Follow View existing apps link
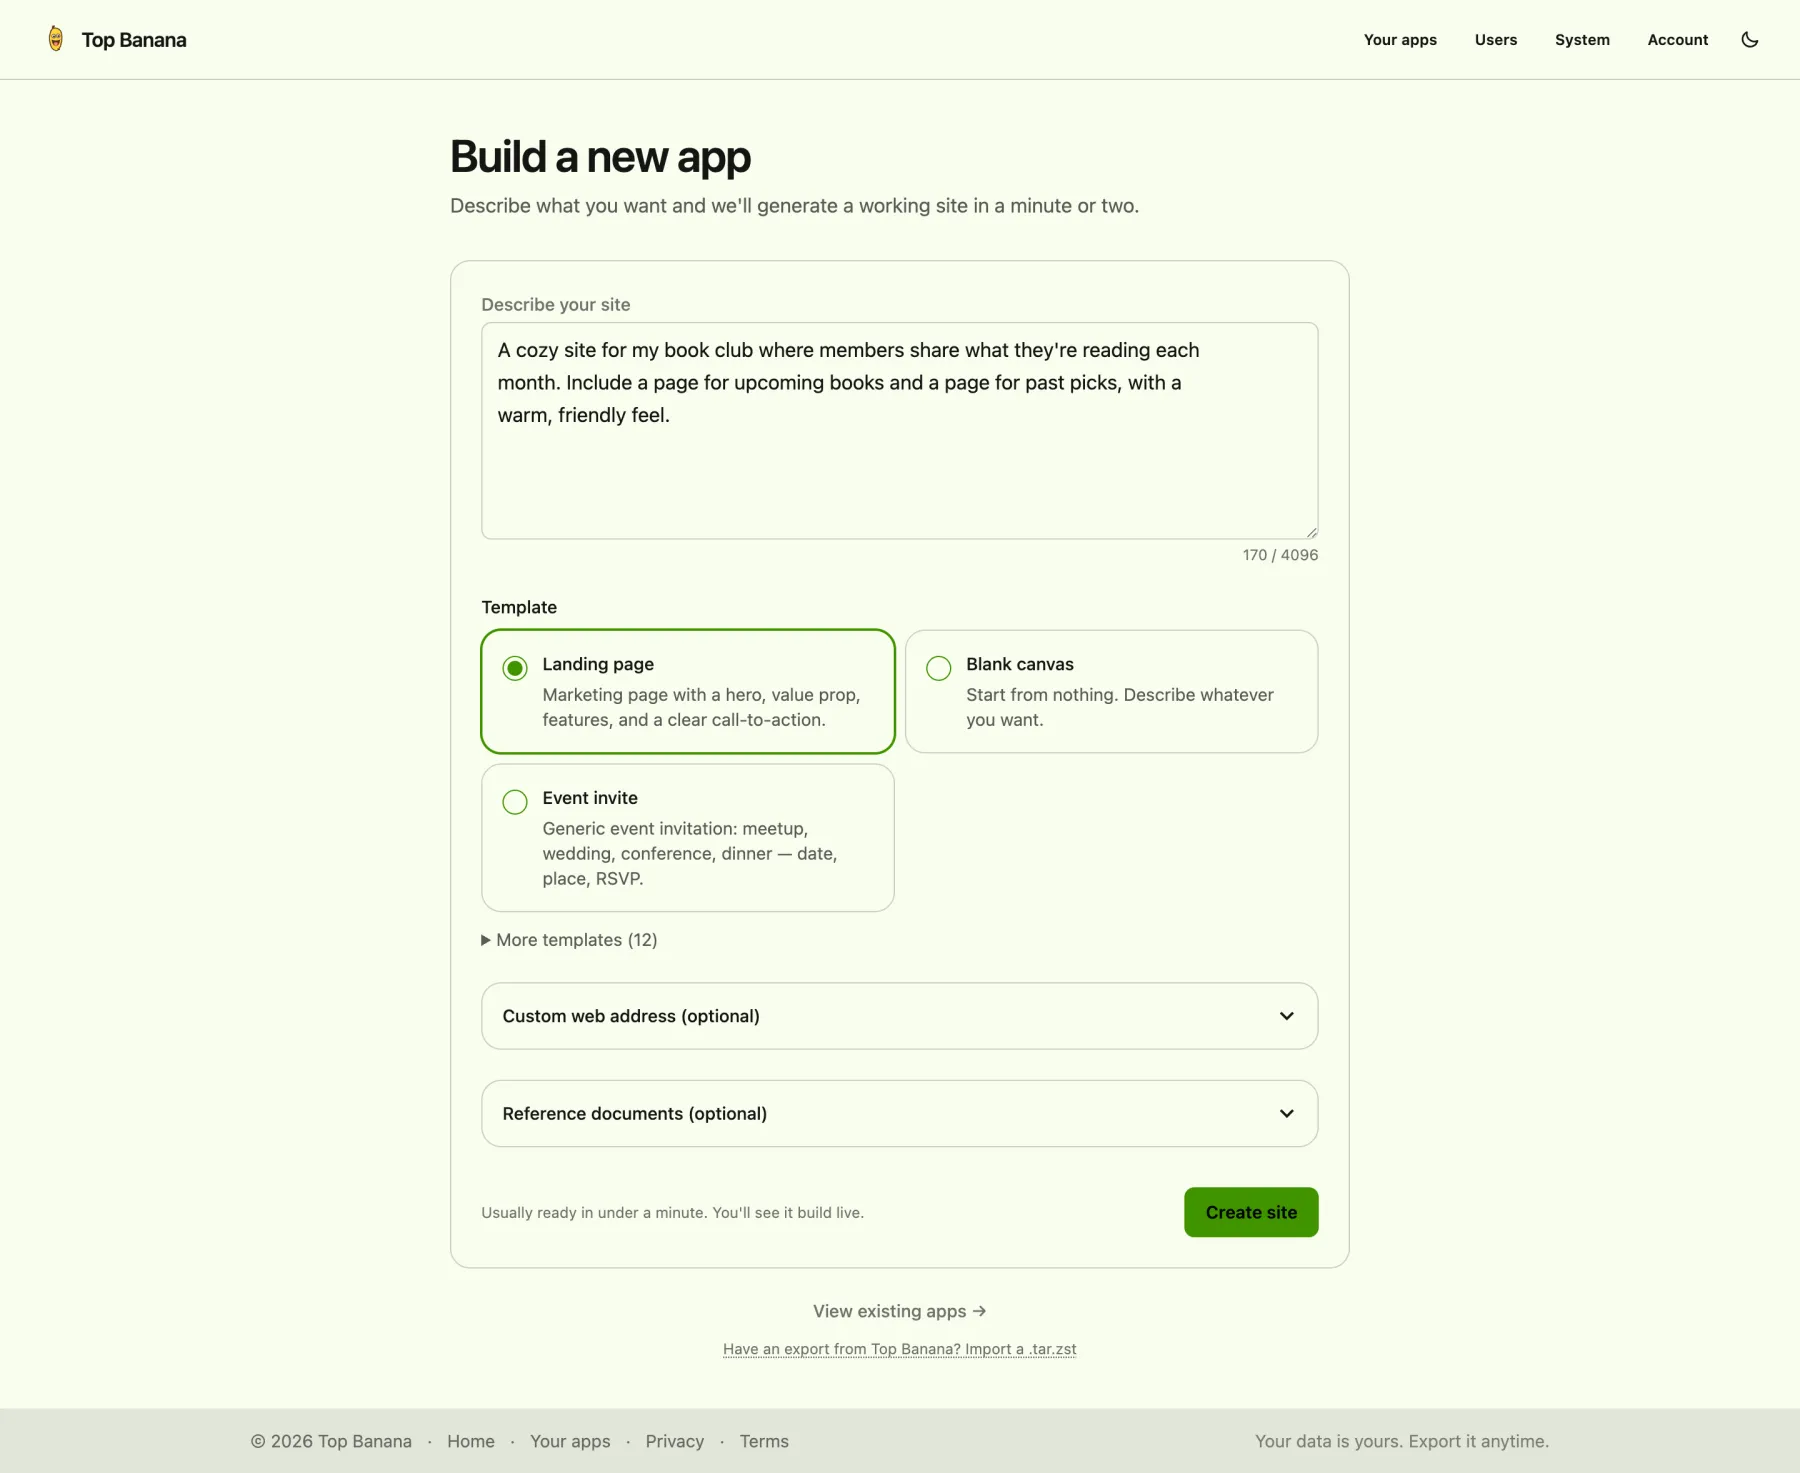The width and height of the screenshot is (1800, 1473). click(899, 1311)
